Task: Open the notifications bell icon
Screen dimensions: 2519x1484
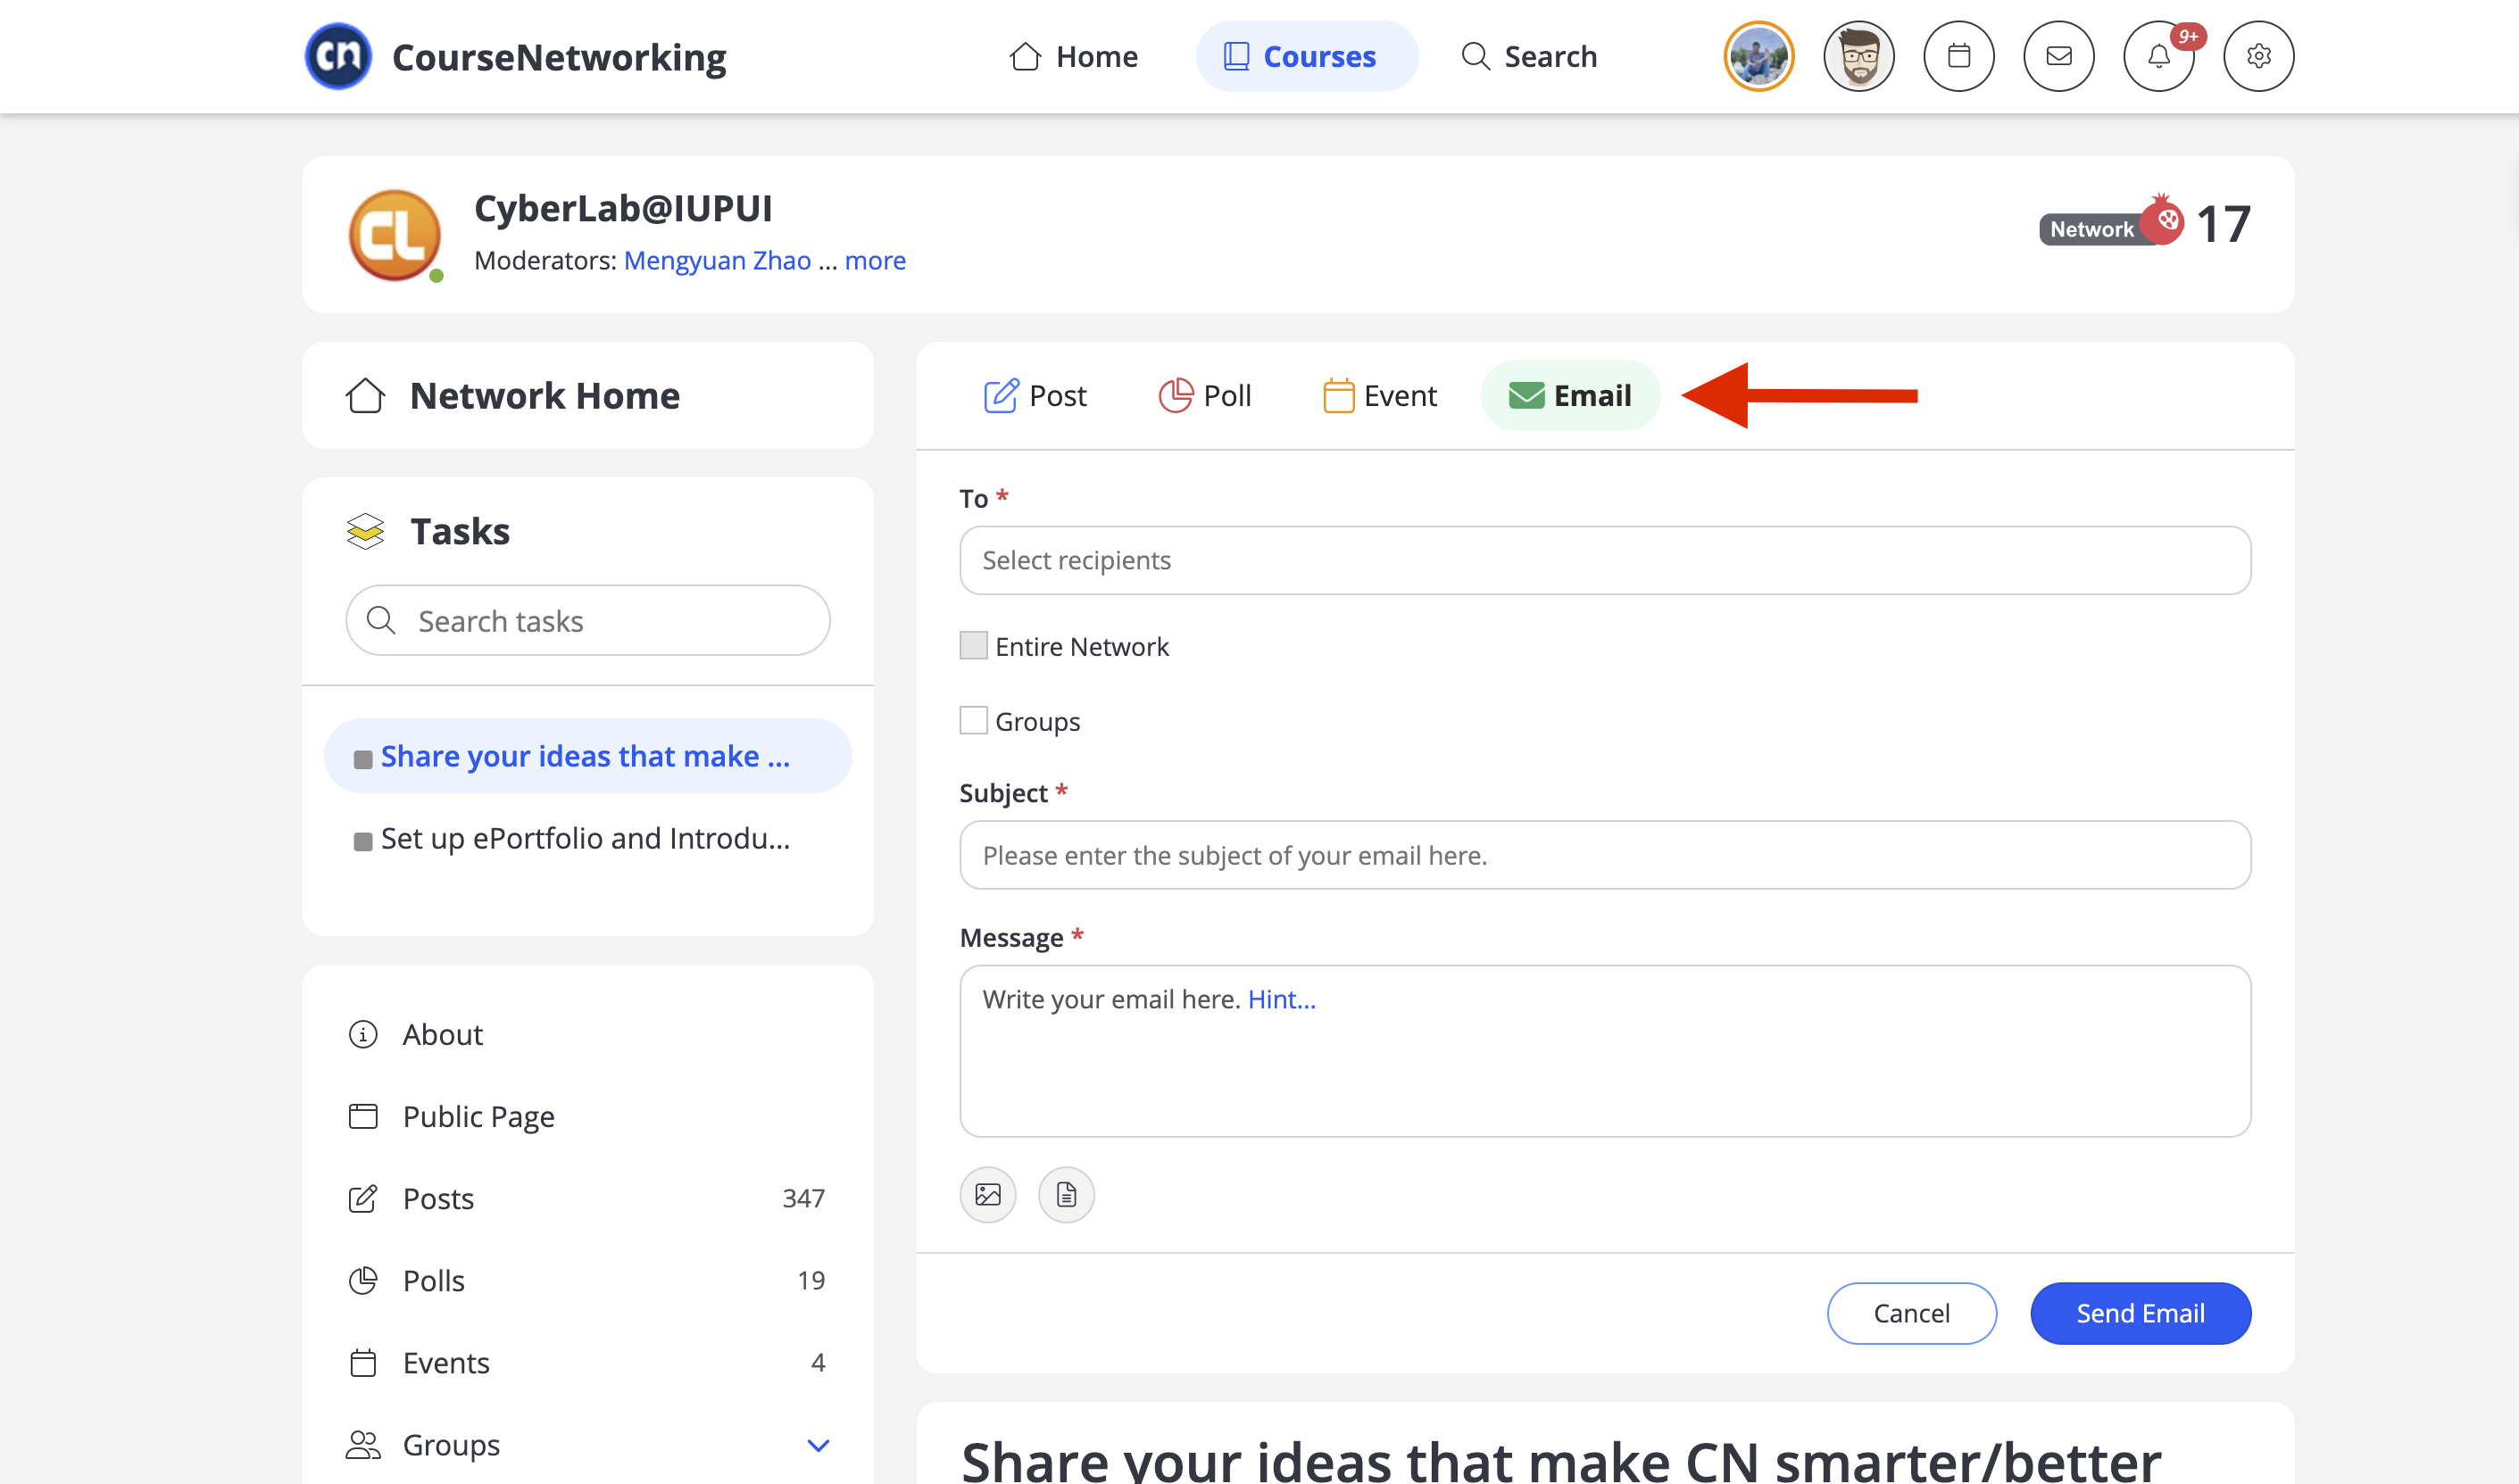Action: (2159, 56)
